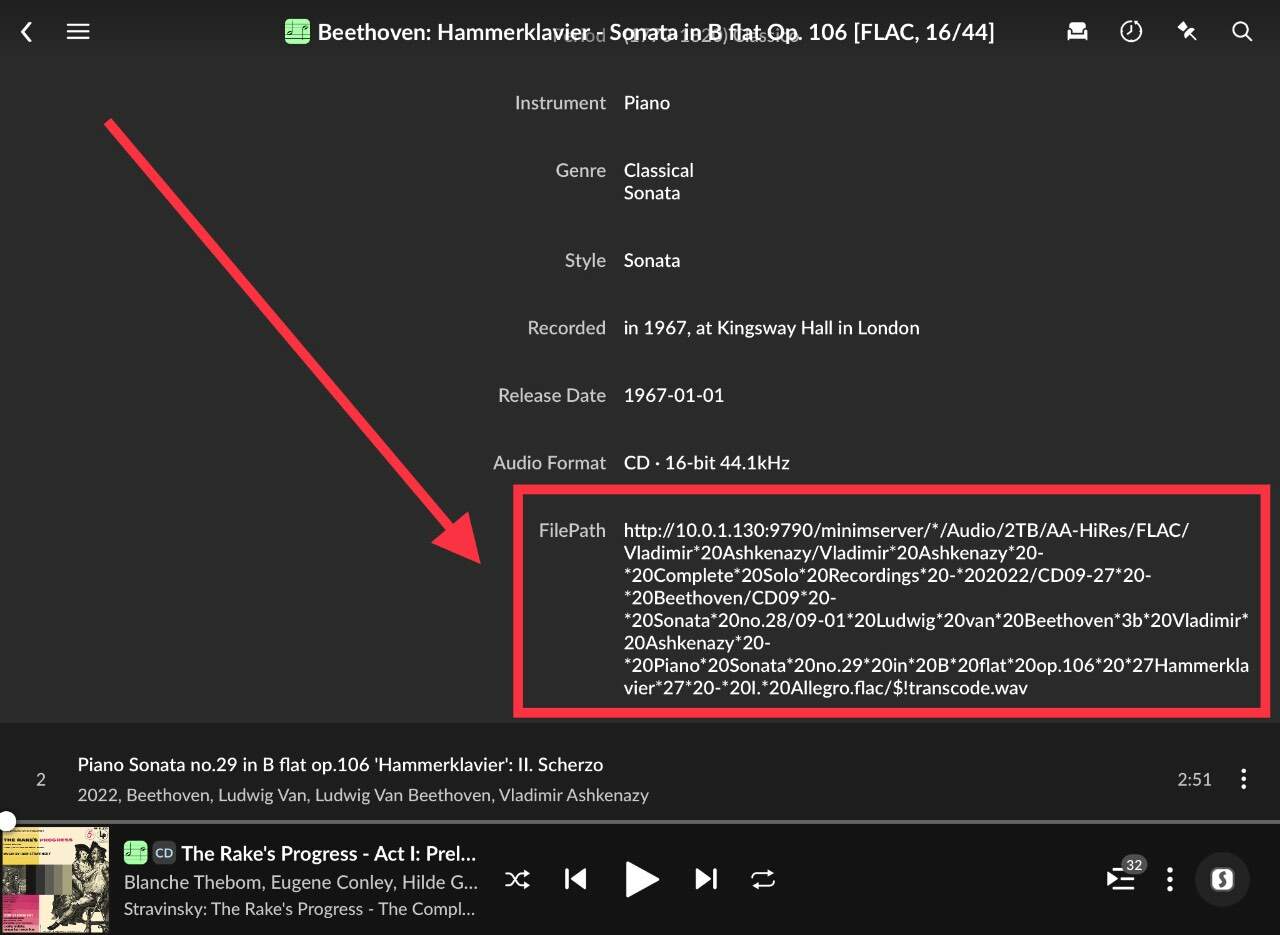Open the play queue with 32 items
This screenshot has height=935, width=1280.
click(x=1122, y=878)
